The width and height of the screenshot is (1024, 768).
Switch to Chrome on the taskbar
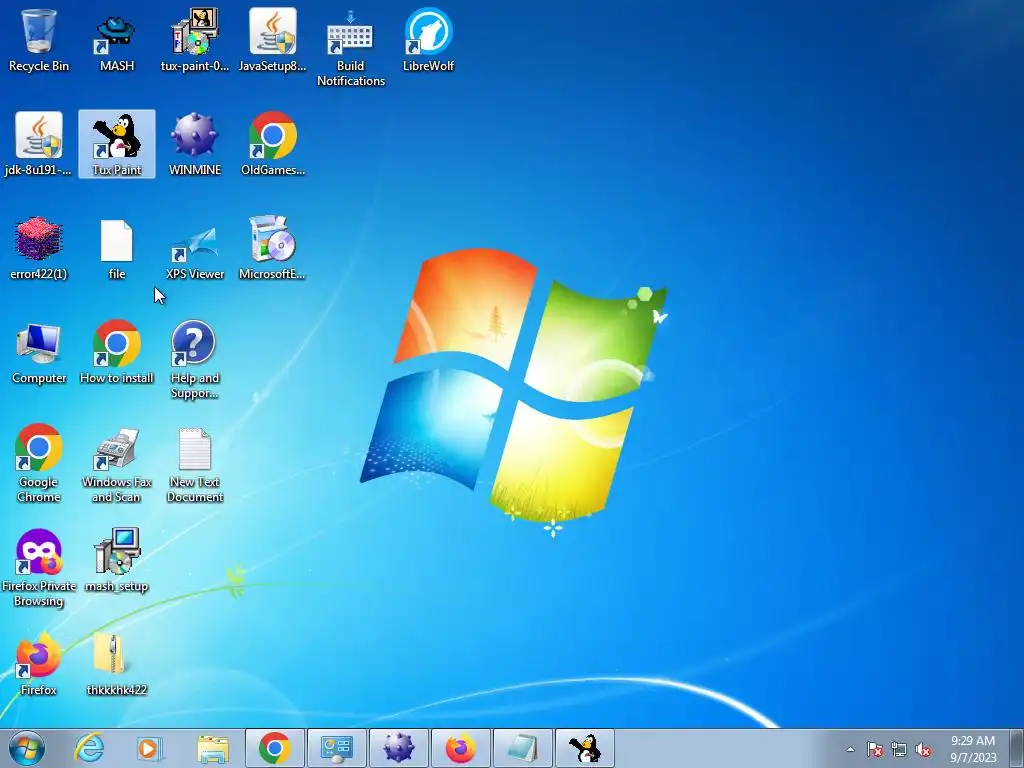tap(275, 748)
